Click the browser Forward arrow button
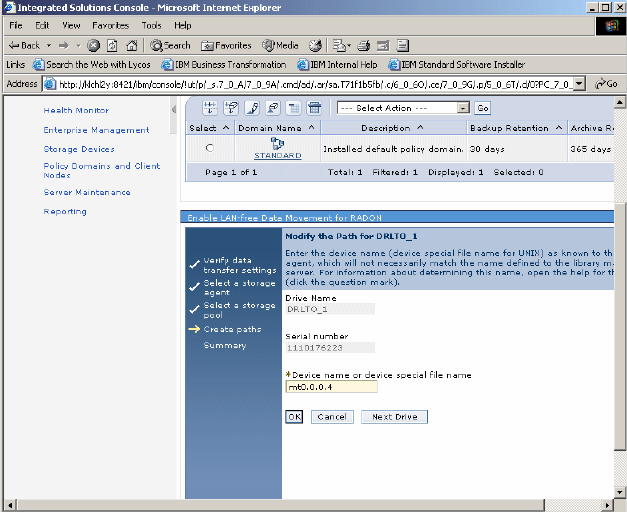 click(x=64, y=46)
